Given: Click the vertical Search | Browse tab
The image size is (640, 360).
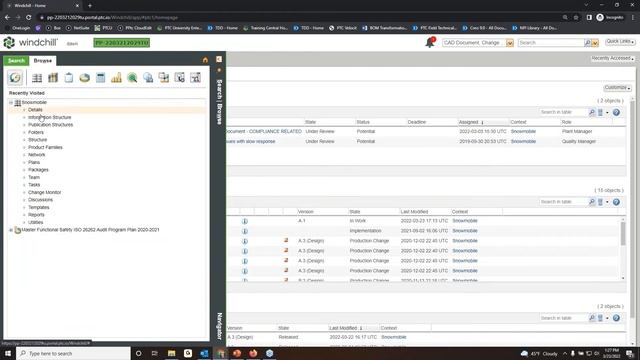Looking at the screenshot, I should (x=220, y=102).
